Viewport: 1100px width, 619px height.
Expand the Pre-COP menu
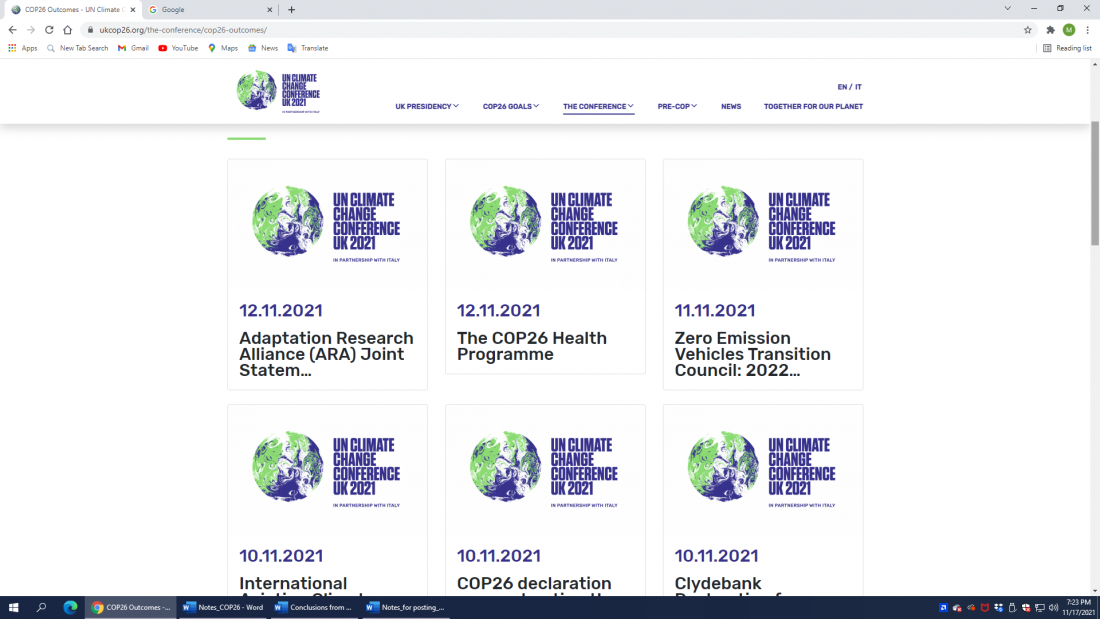click(x=677, y=107)
